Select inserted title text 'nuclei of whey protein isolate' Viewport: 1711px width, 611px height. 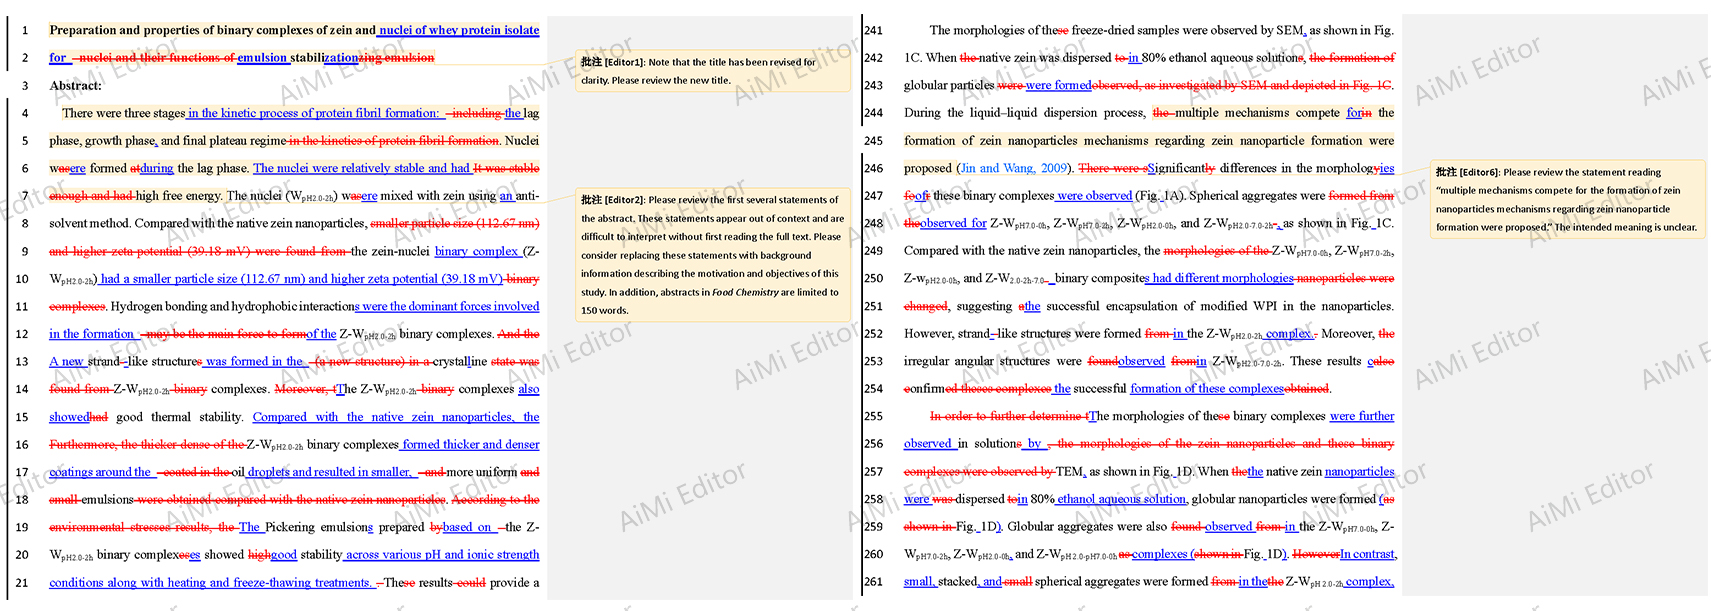[459, 30]
